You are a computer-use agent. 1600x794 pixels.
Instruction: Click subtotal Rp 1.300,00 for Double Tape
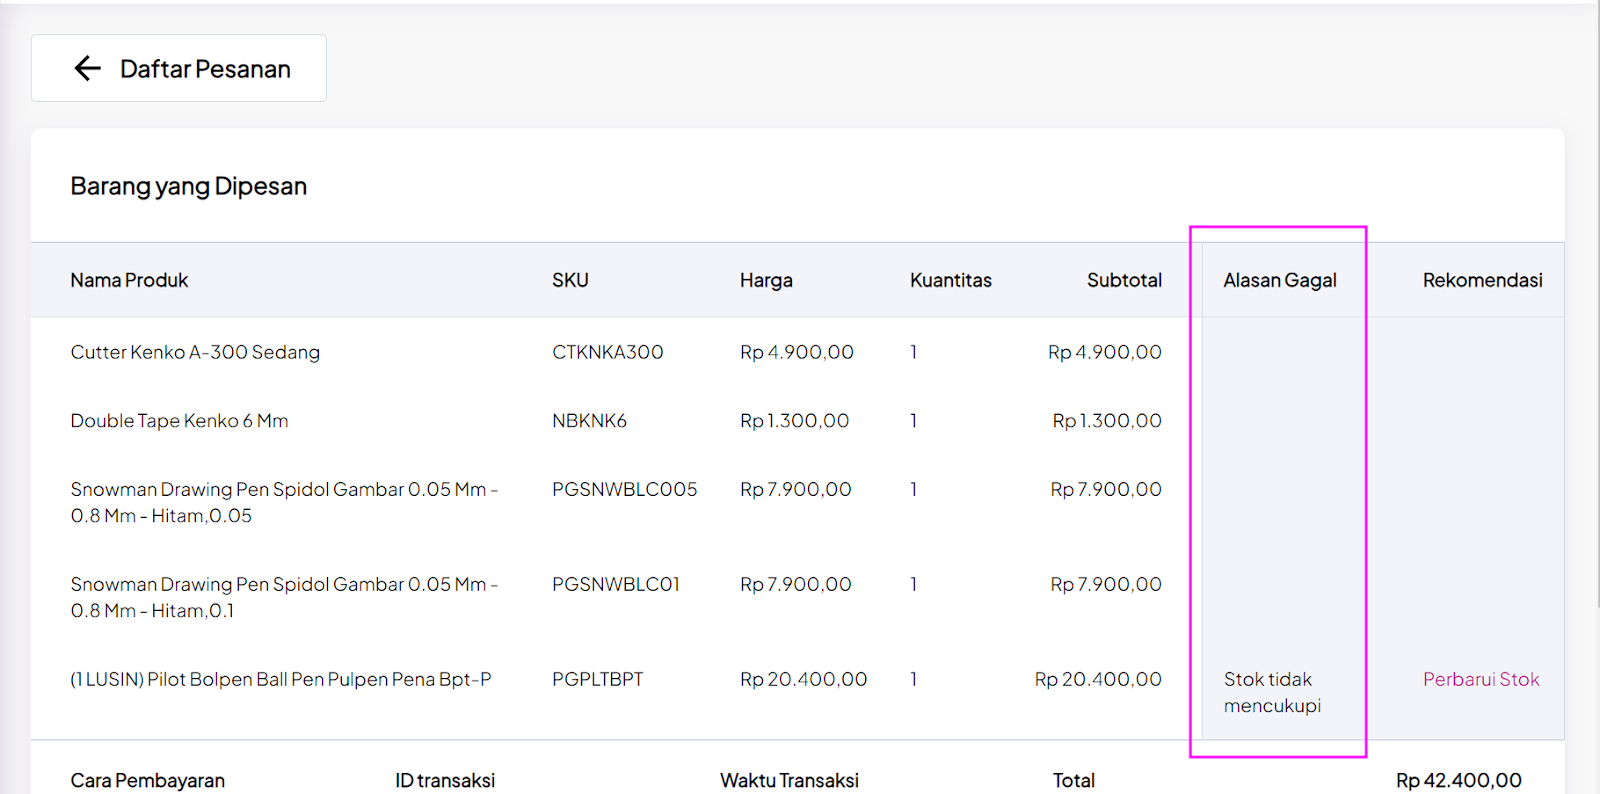coord(1107,421)
